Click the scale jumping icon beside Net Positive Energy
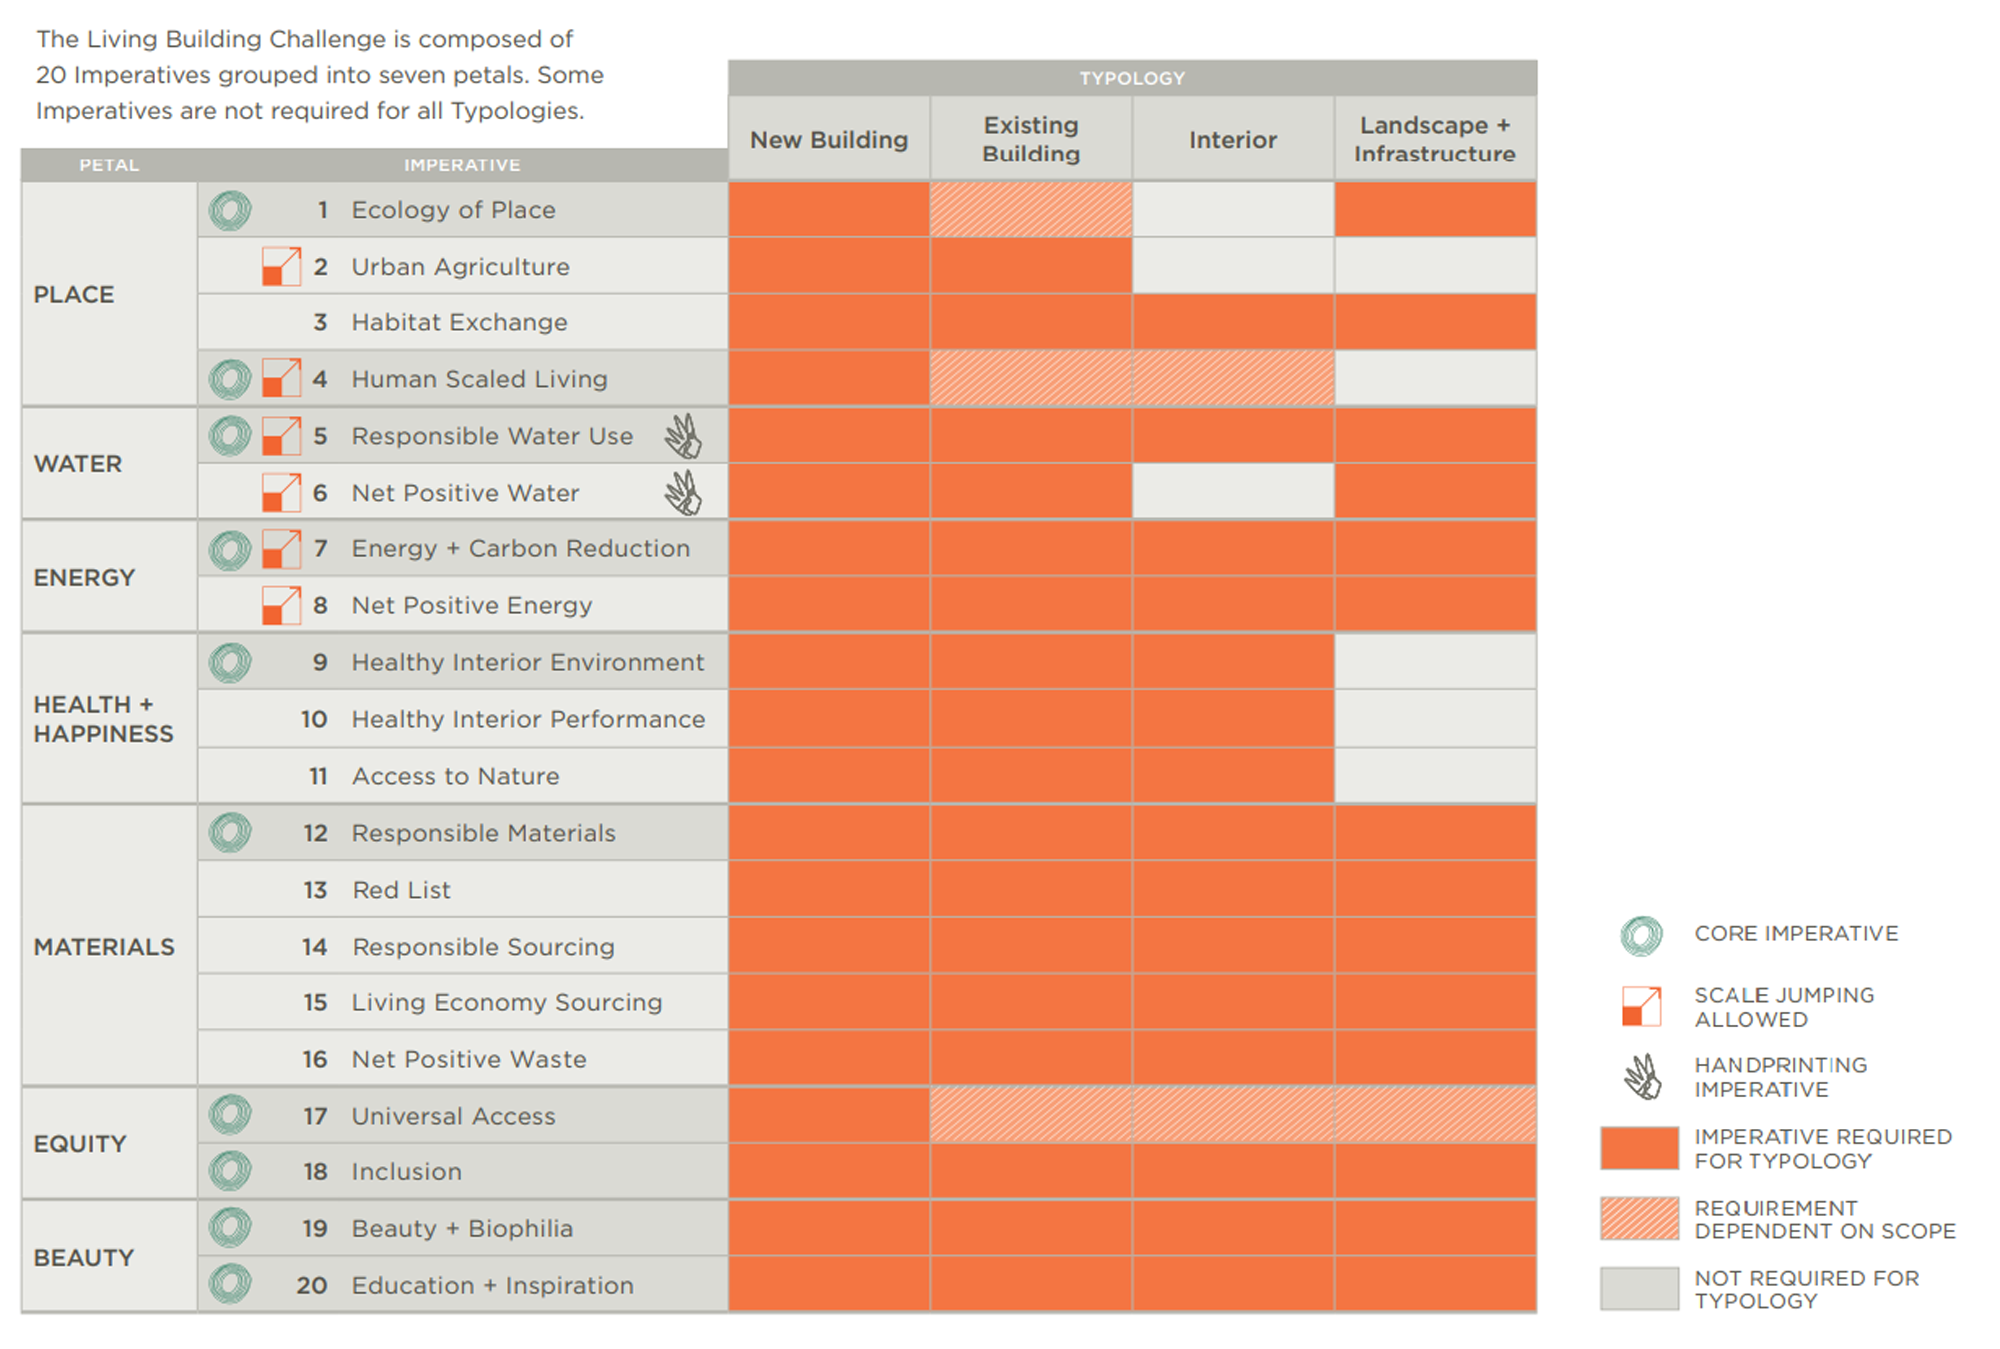This screenshot has height=1349, width=2000. (281, 606)
